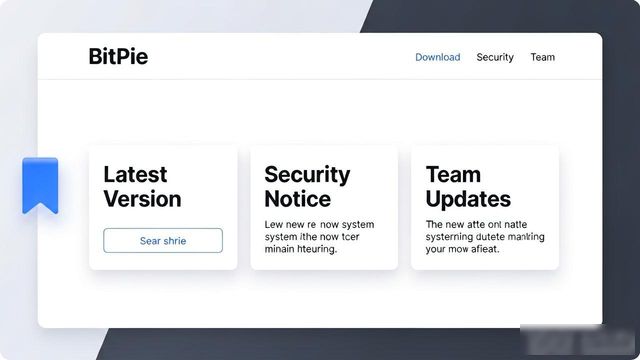Click the word 'Version' in first card
Screen dimensions: 640x360
click(x=142, y=199)
